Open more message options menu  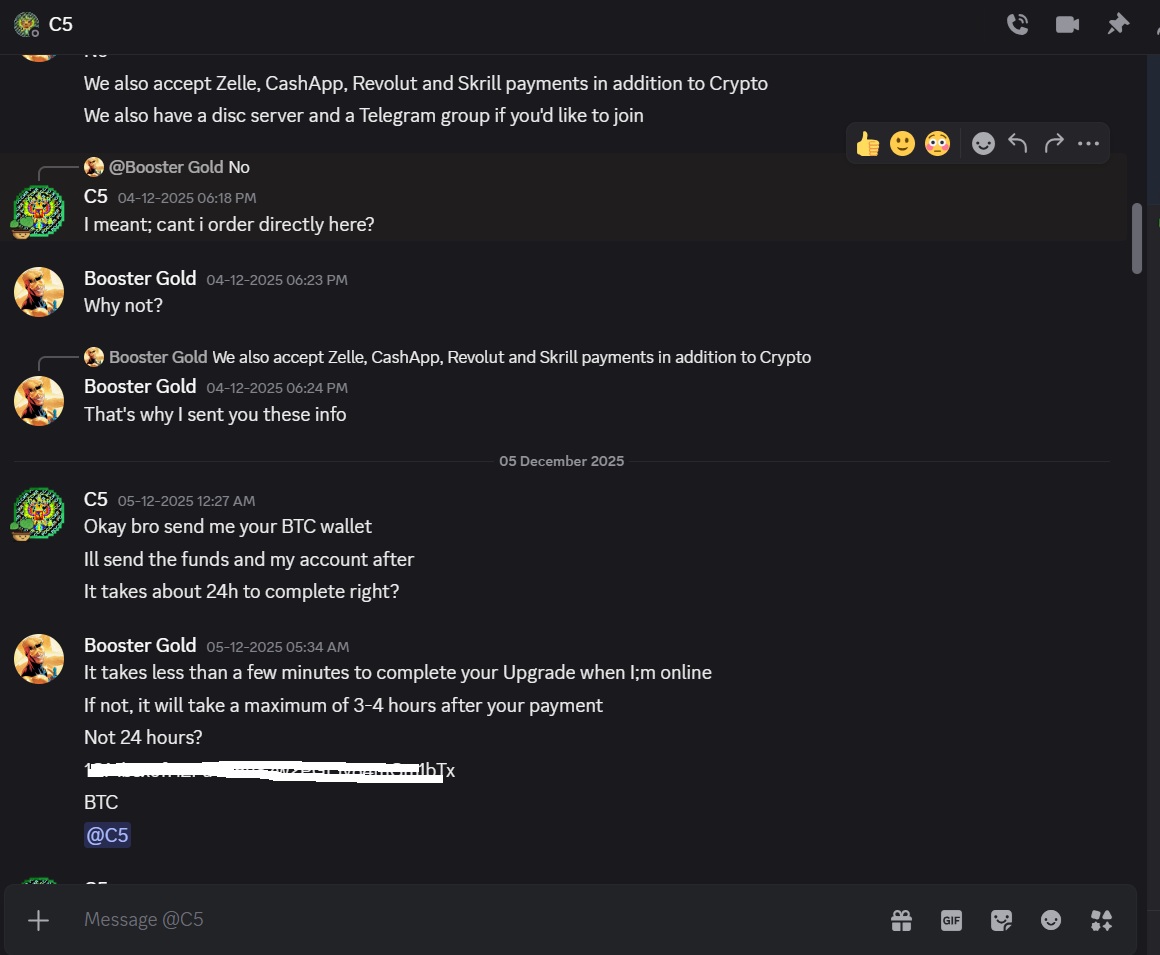click(x=1088, y=144)
